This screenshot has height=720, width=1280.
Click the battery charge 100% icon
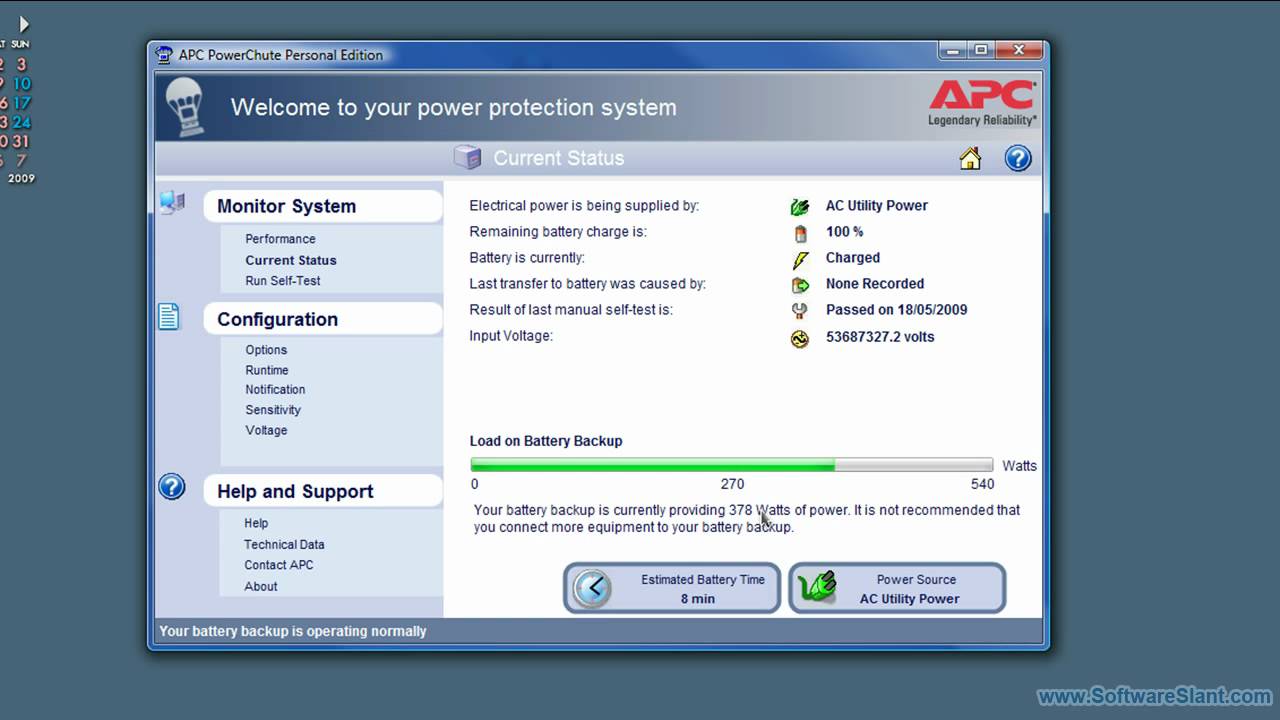tap(800, 233)
